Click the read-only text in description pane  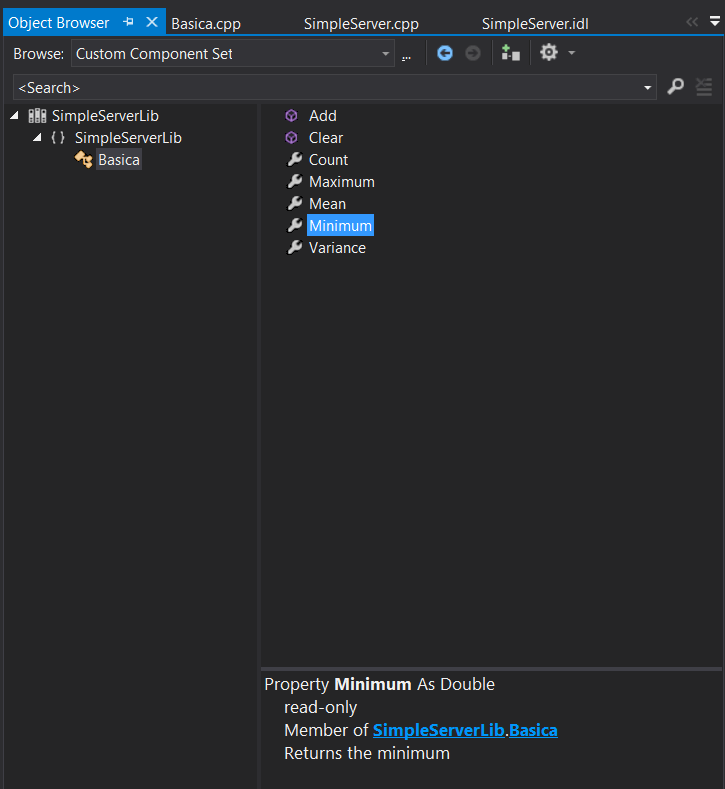tap(320, 707)
